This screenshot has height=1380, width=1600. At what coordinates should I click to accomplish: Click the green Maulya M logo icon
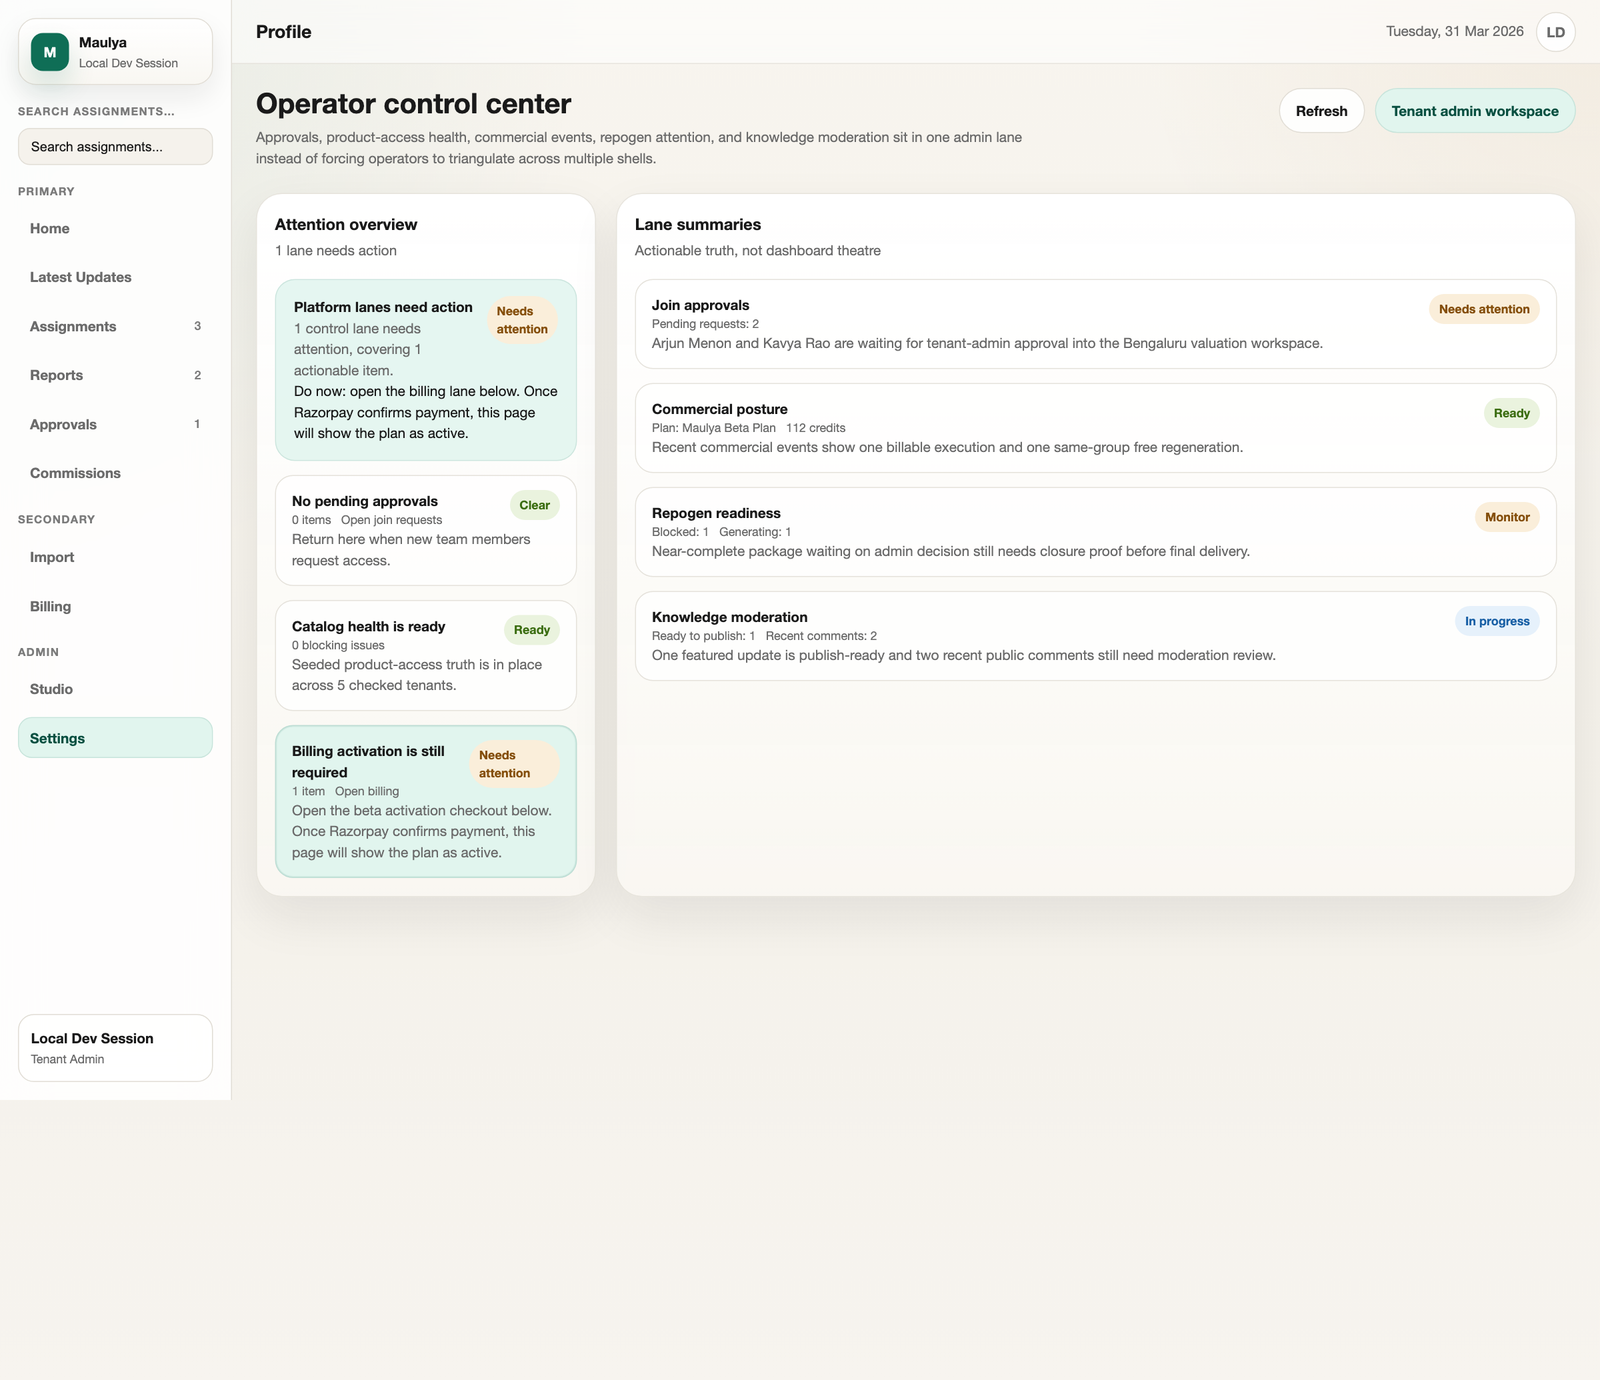coord(50,52)
